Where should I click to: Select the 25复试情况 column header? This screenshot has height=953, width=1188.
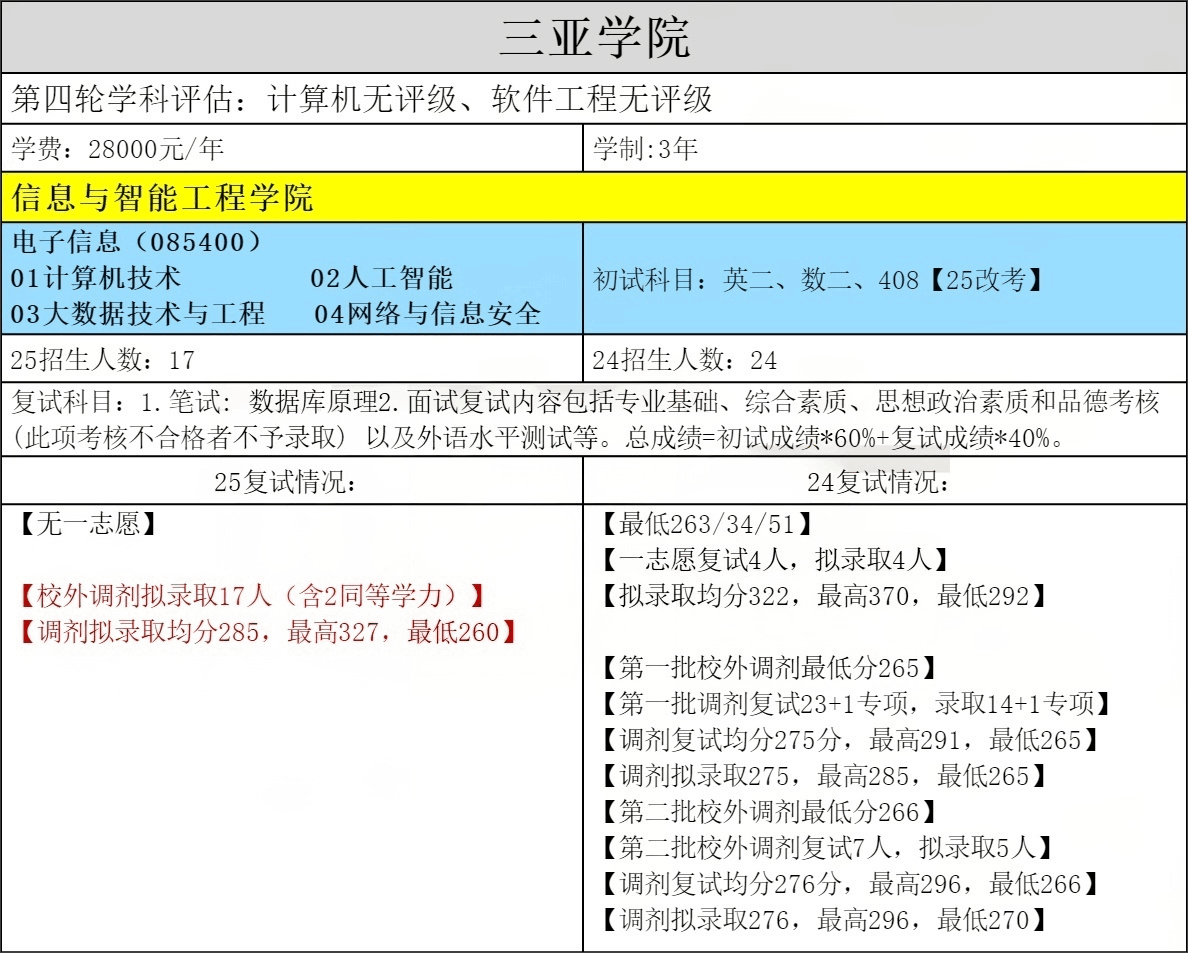click(x=285, y=482)
